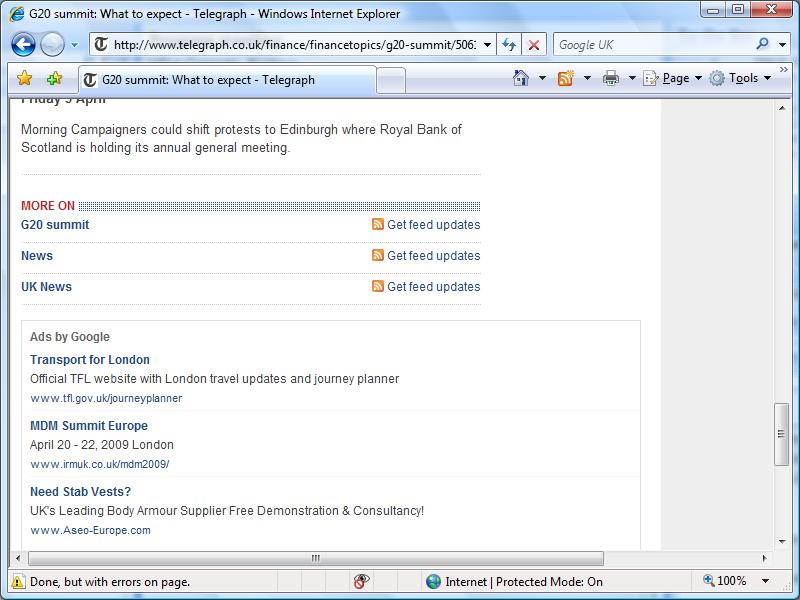Click in the Google UK search box
The height and width of the screenshot is (600, 800).
(650, 45)
